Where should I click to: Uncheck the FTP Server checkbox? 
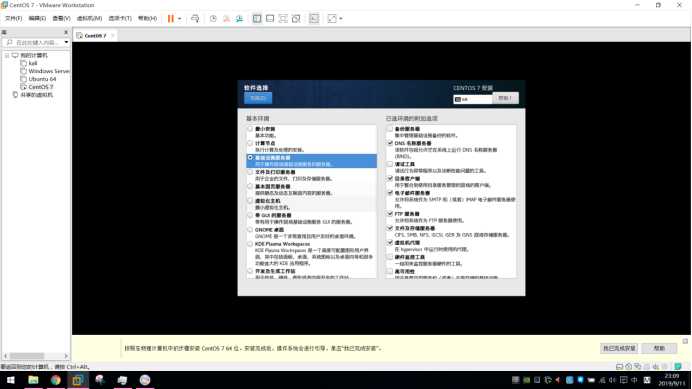pos(390,214)
